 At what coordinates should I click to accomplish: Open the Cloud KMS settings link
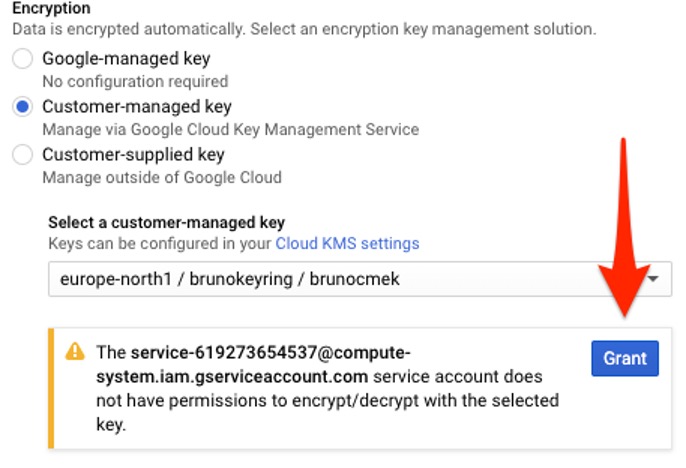point(347,244)
